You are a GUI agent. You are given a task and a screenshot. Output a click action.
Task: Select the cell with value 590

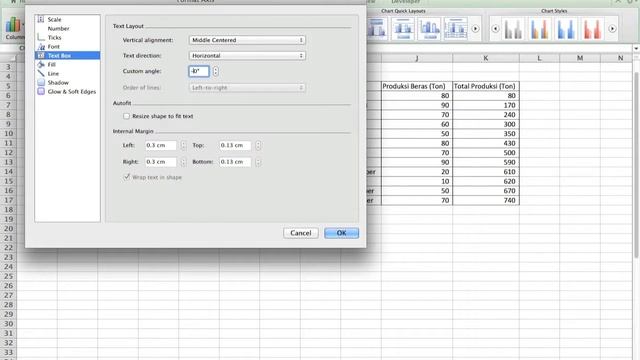point(486,162)
